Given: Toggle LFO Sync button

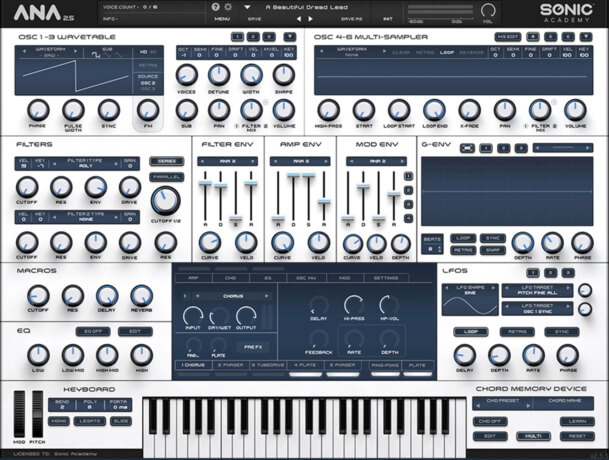Looking at the screenshot, I should 562,332.
